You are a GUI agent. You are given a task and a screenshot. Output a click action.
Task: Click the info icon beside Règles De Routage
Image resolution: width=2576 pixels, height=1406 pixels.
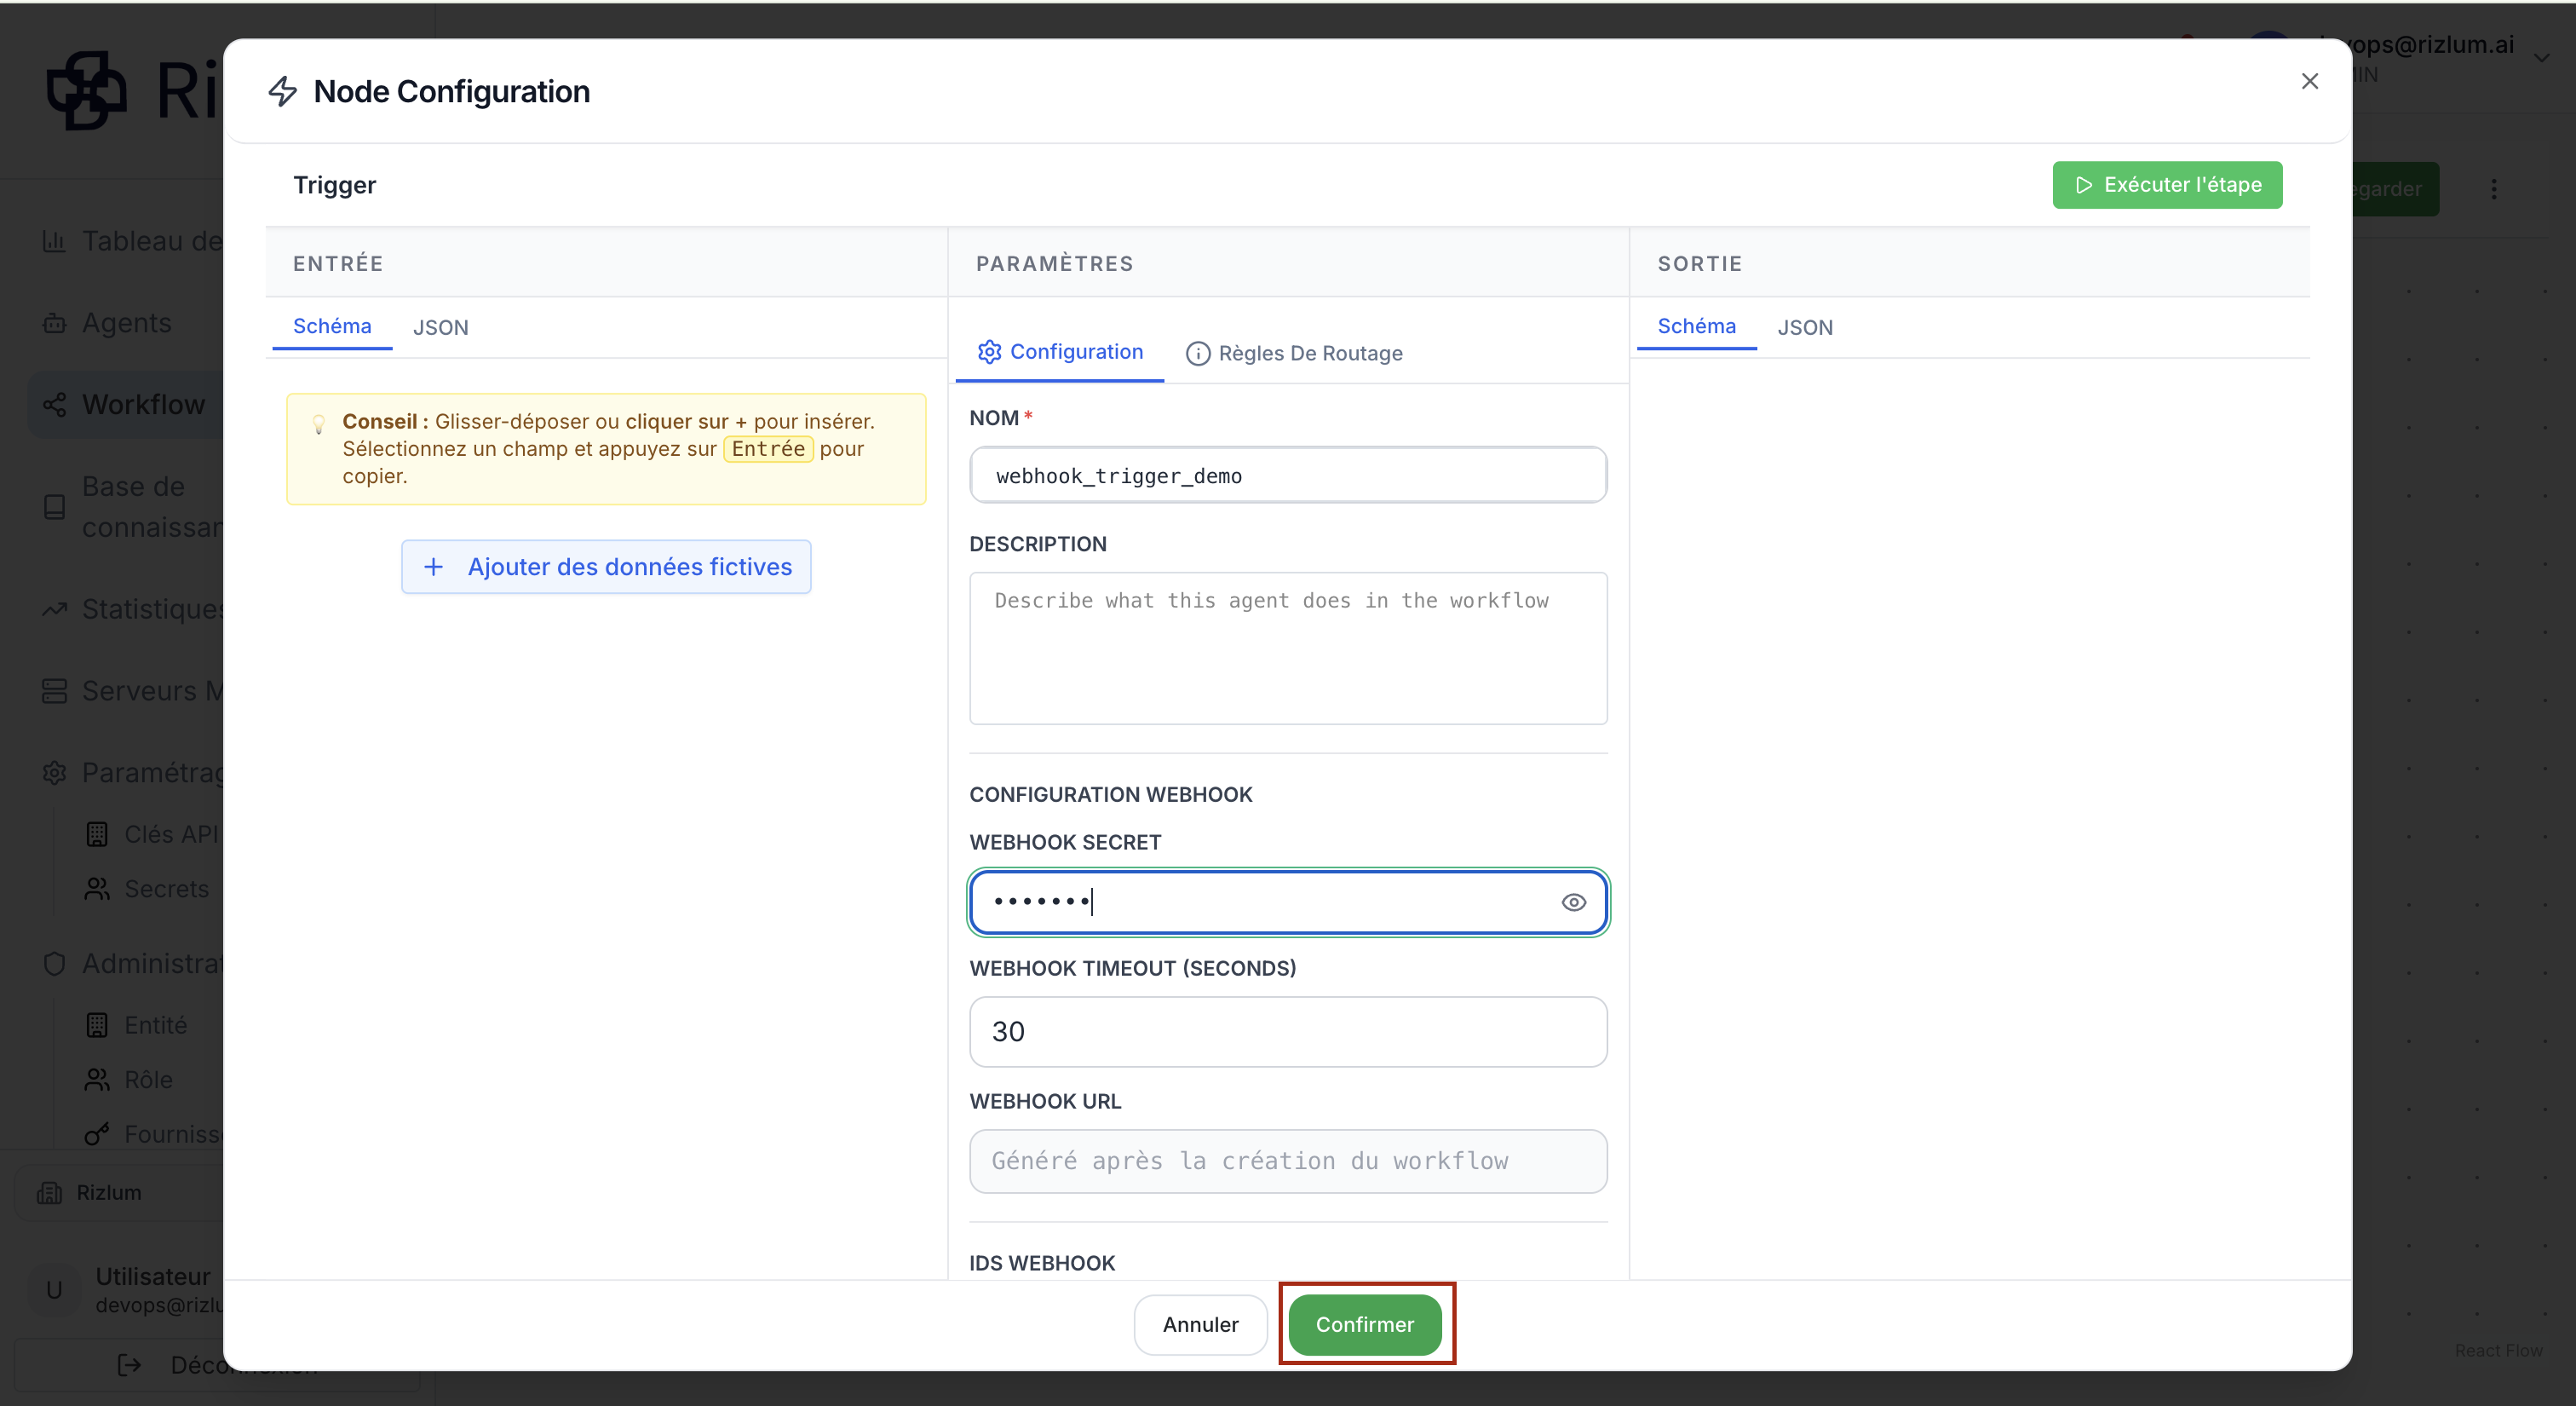click(1197, 354)
